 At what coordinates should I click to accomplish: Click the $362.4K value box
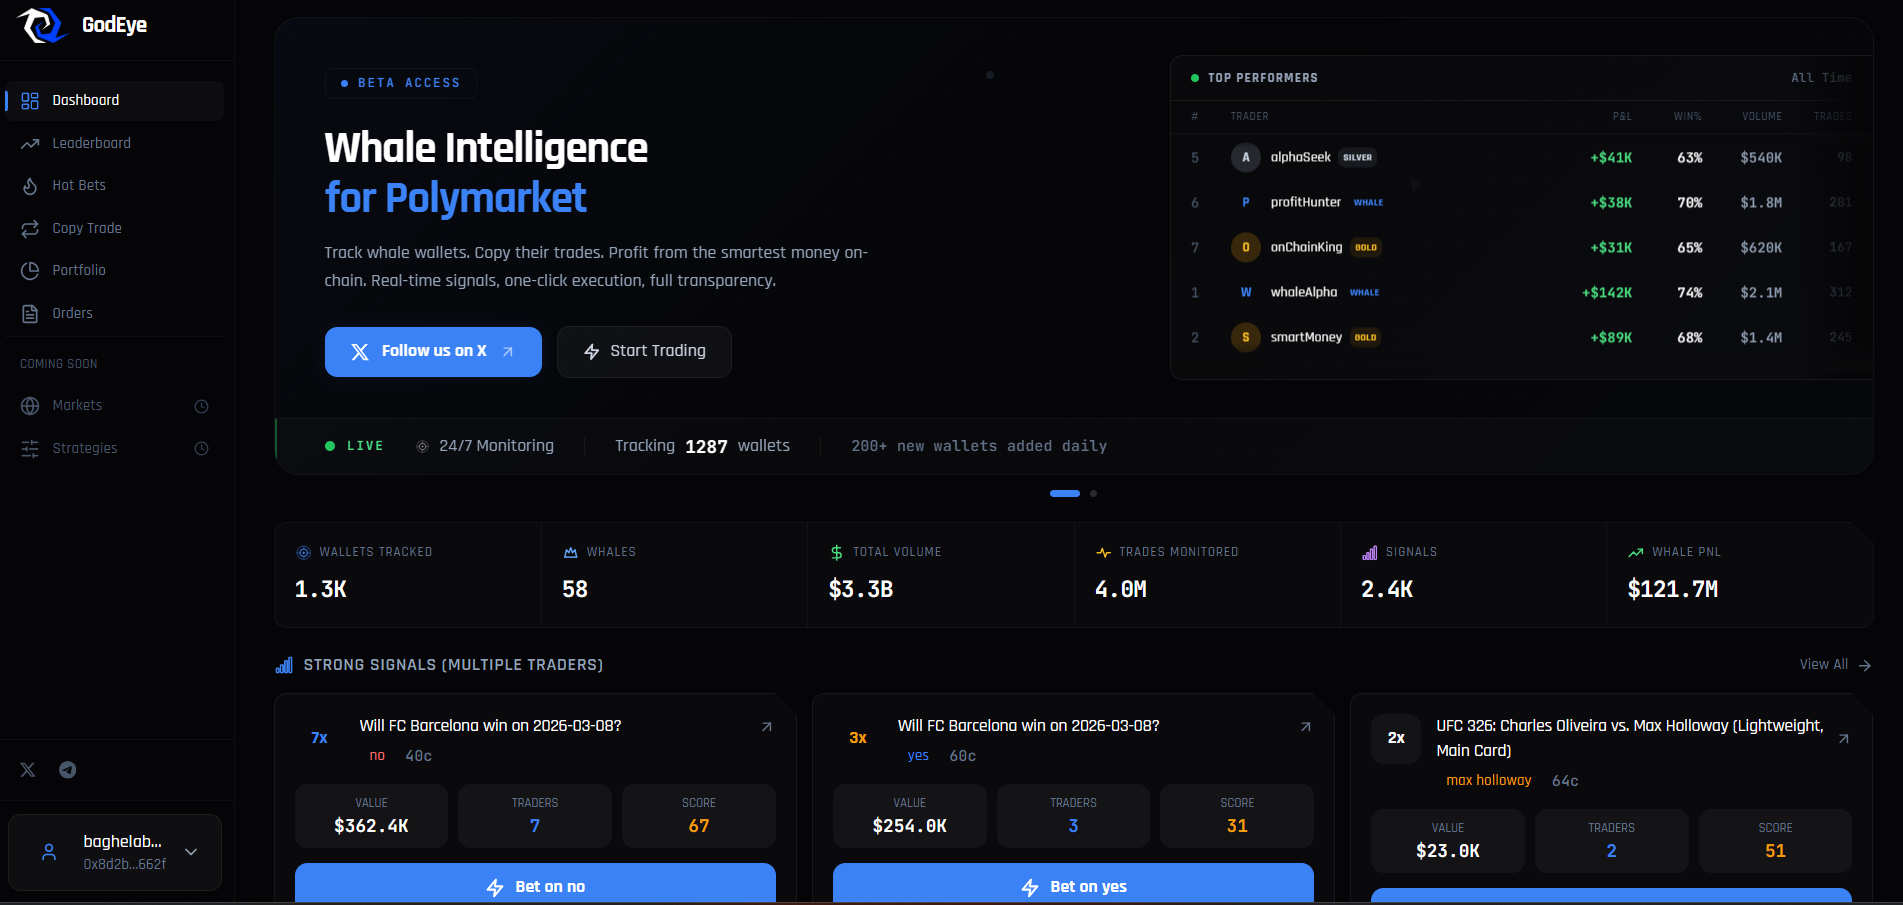coord(371,816)
